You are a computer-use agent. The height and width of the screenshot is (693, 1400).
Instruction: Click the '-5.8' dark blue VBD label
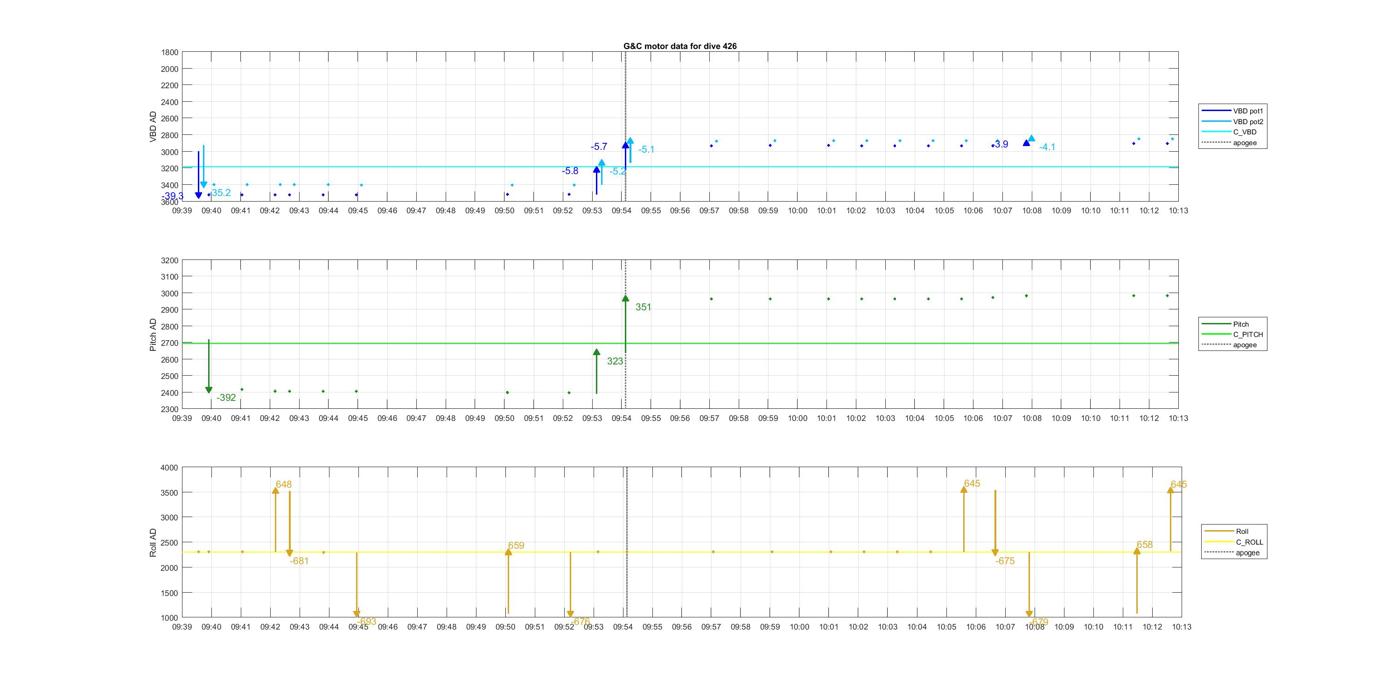point(570,171)
